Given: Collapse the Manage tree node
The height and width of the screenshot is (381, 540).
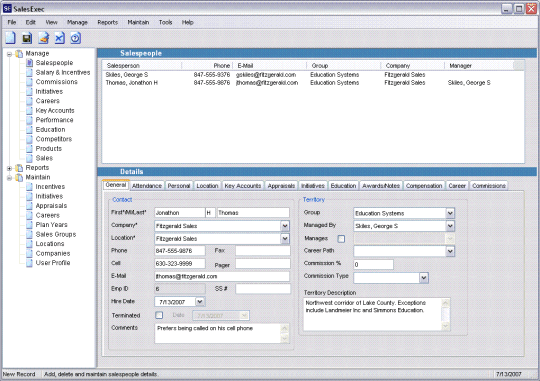Looking at the screenshot, I should 10,54.
